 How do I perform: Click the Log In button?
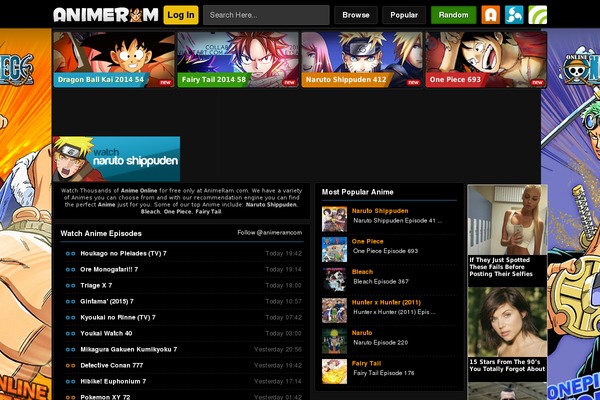pyautogui.click(x=181, y=15)
